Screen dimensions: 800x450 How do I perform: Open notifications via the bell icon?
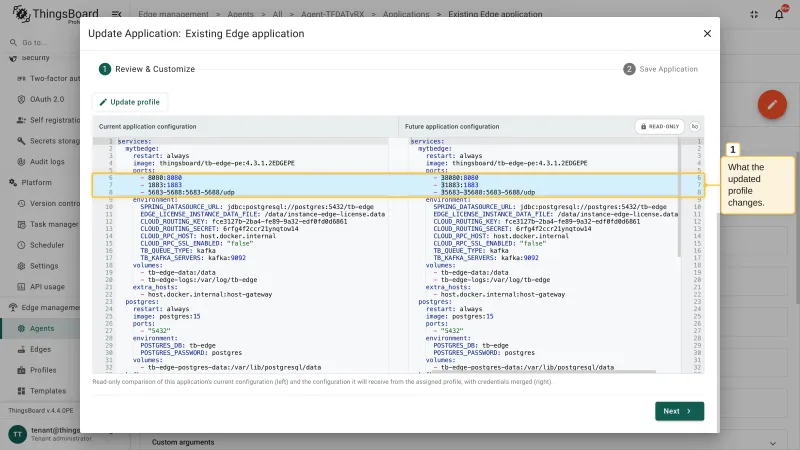[779, 14]
